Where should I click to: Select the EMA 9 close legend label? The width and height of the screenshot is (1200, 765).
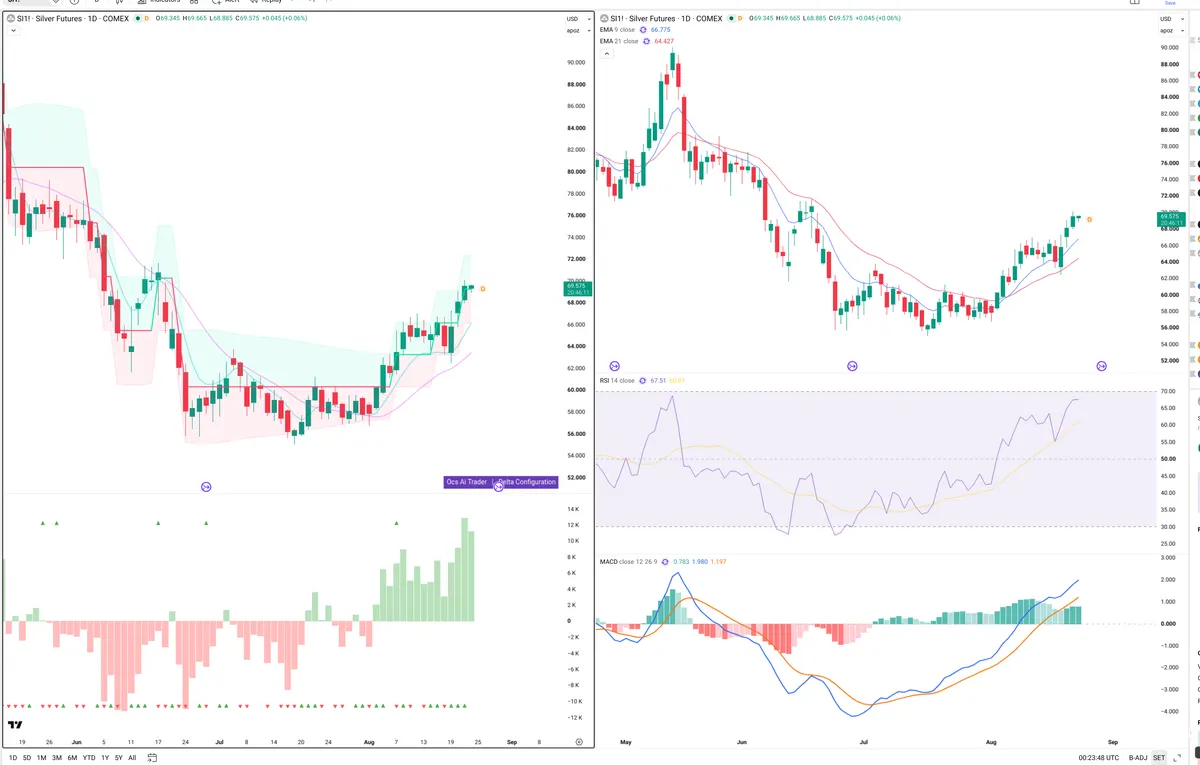tap(617, 30)
